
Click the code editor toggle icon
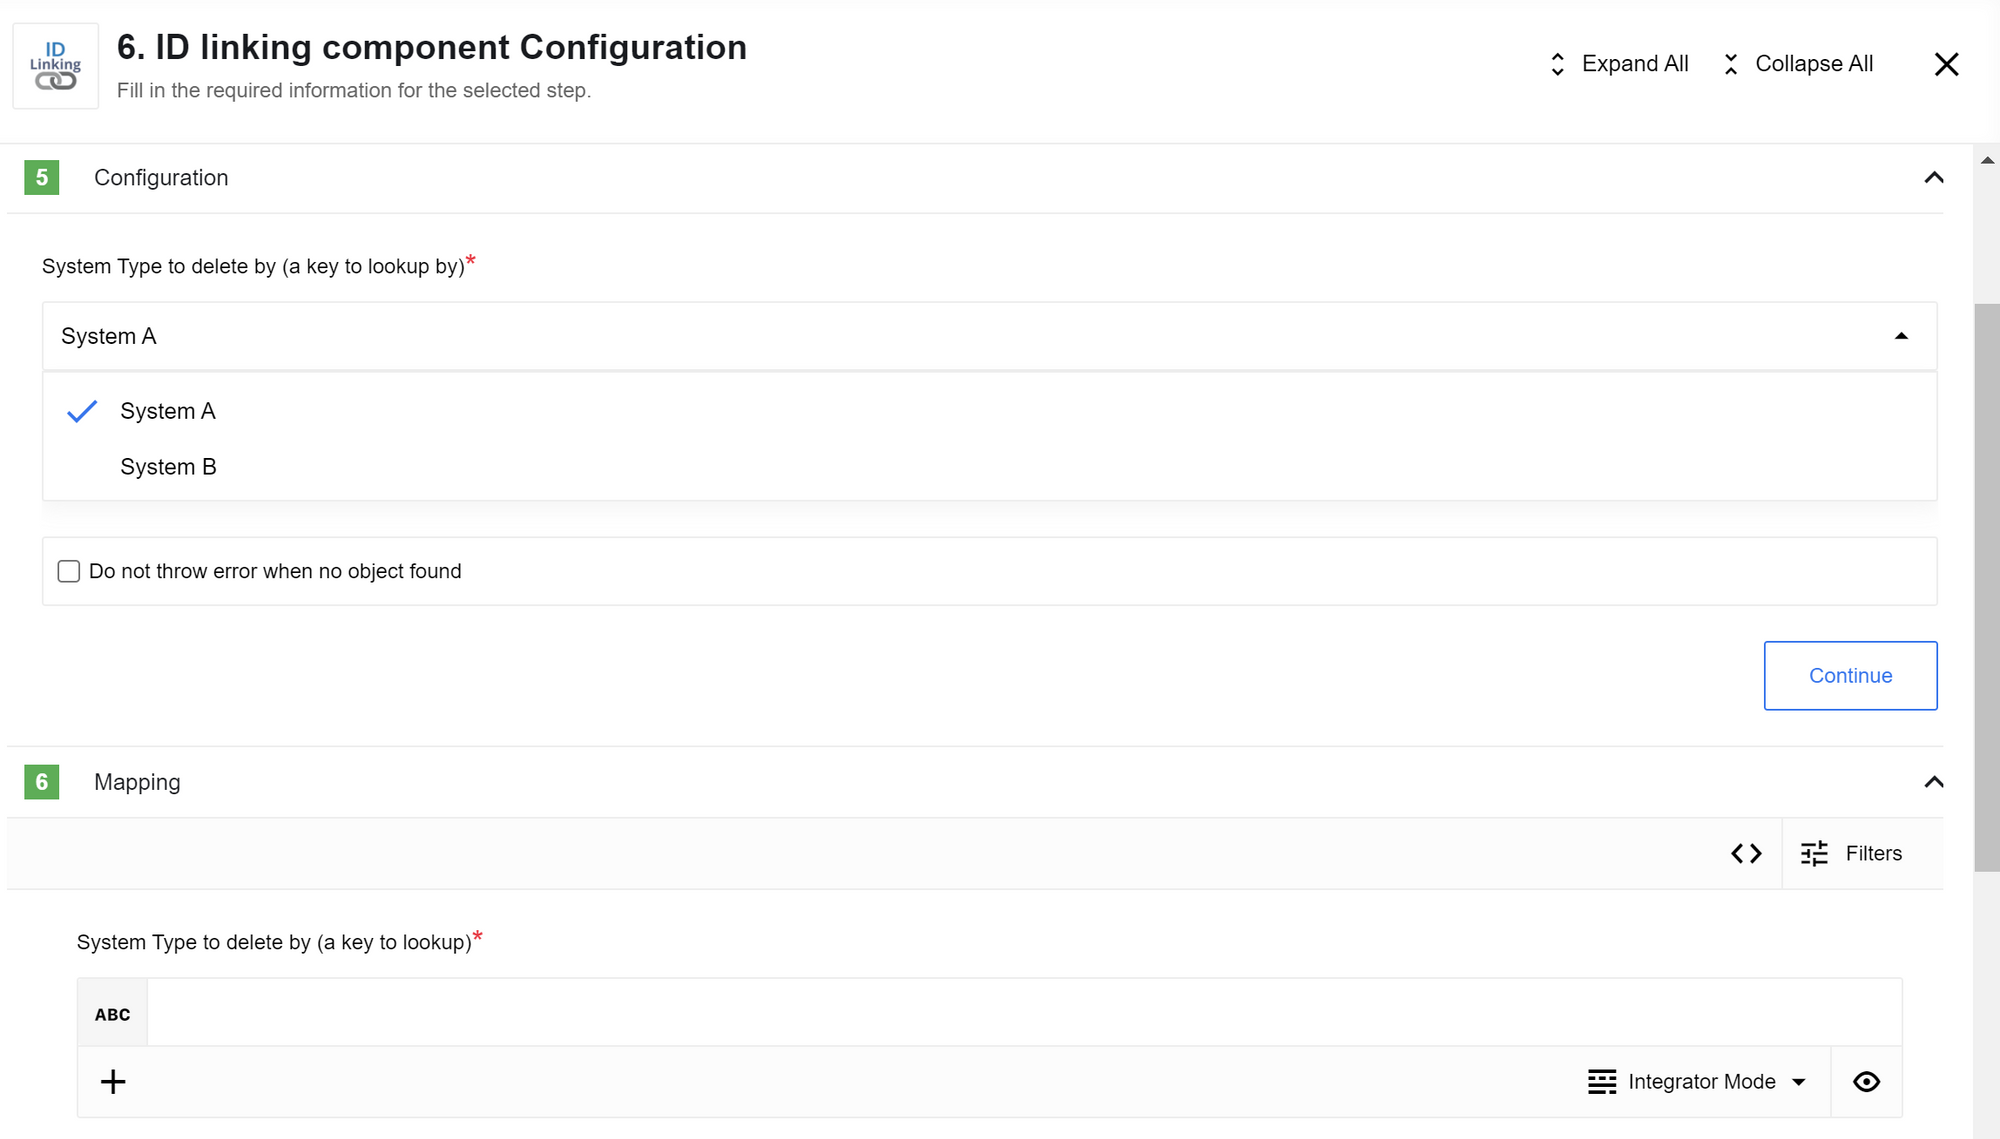point(1747,852)
